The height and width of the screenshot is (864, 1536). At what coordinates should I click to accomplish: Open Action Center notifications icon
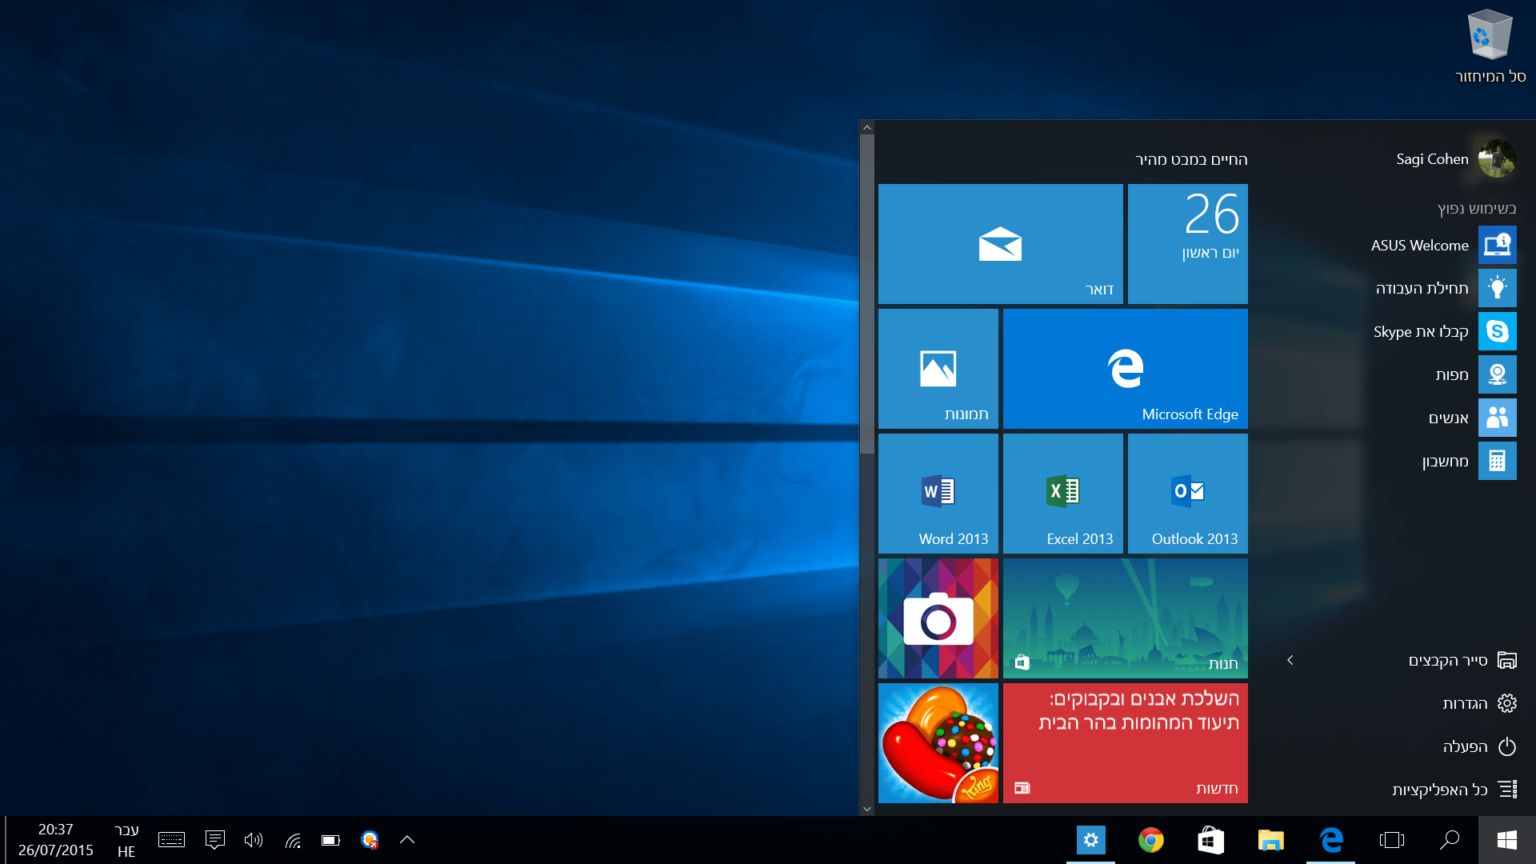215,840
